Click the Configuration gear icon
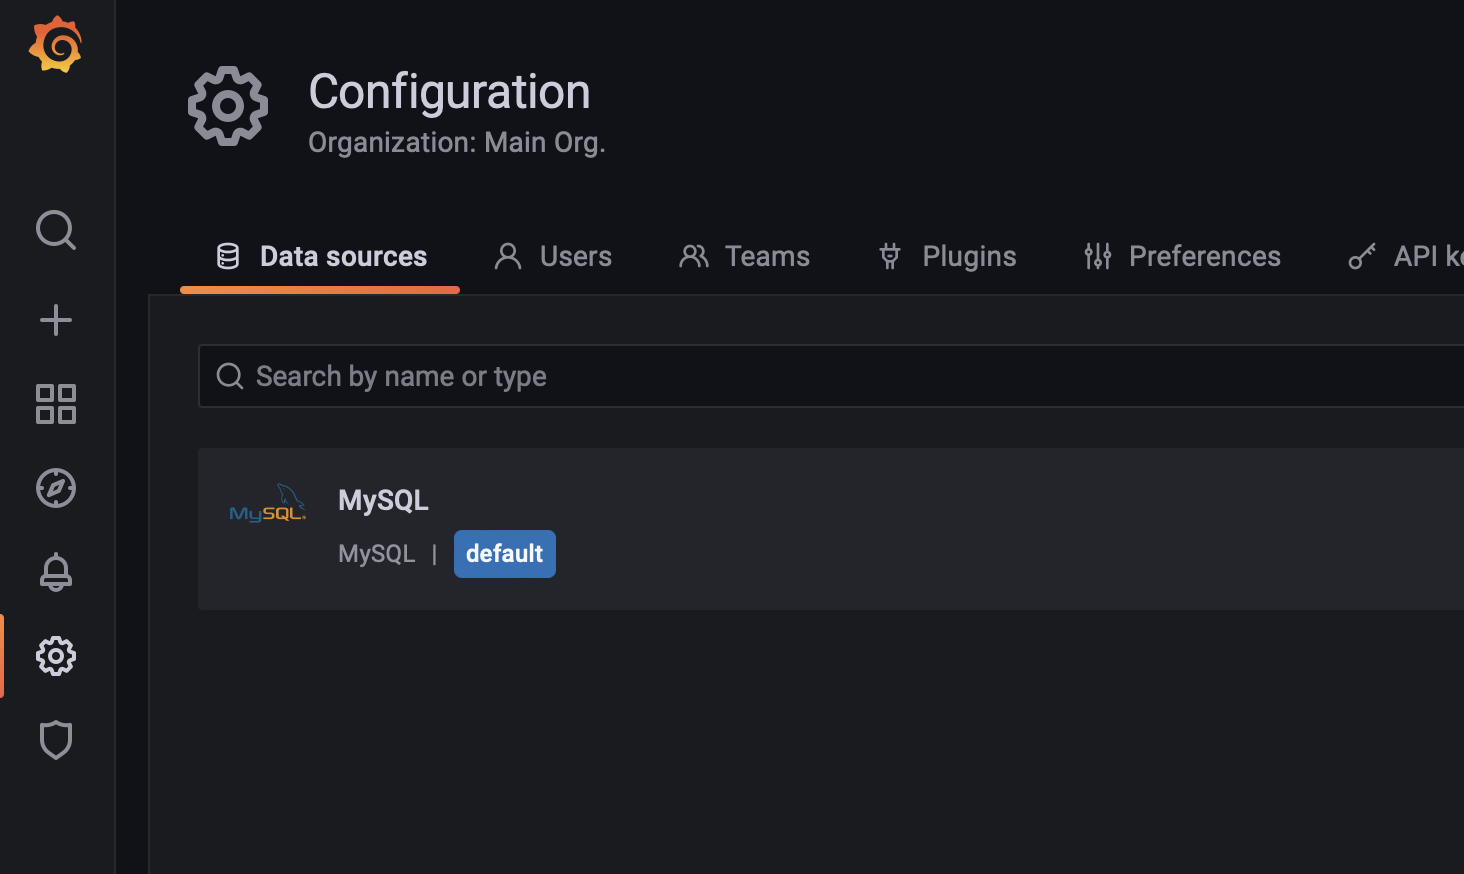 coord(55,656)
